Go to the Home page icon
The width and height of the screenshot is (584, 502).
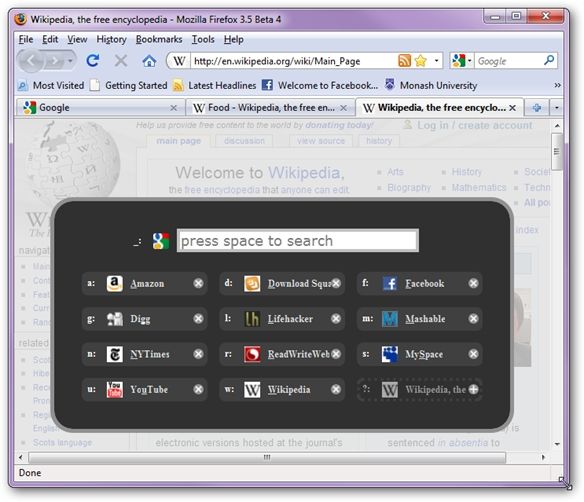pos(149,61)
